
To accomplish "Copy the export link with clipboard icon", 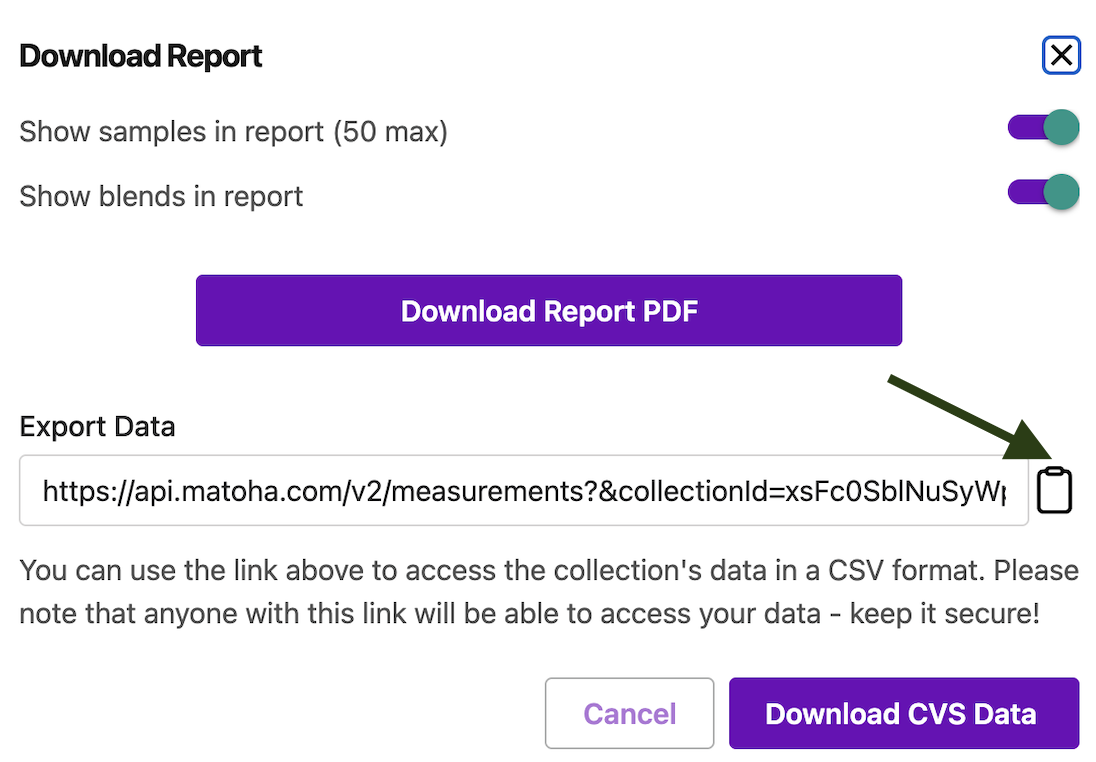I will (x=1054, y=490).
